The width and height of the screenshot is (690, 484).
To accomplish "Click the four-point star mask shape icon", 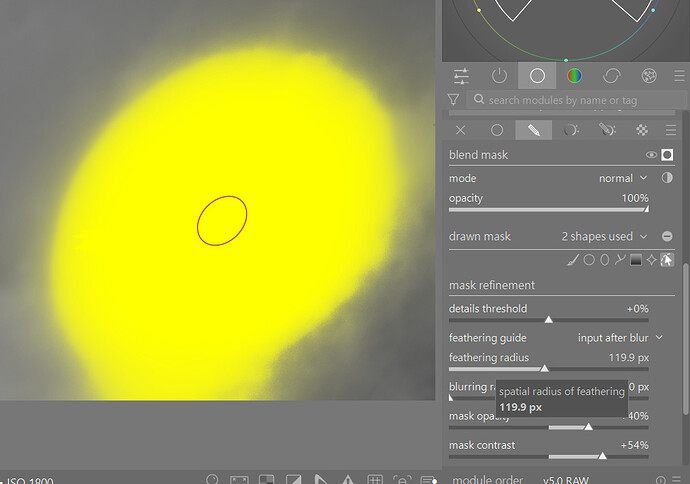I will 651,260.
